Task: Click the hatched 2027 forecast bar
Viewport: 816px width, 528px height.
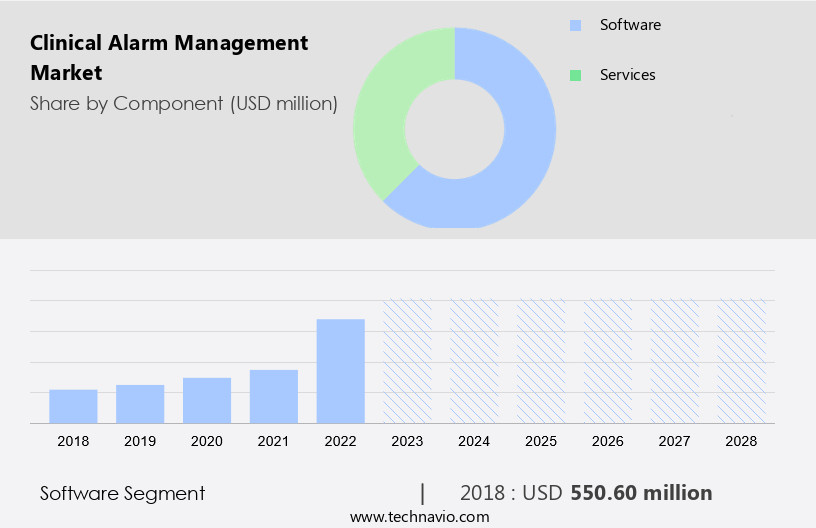Action: click(x=675, y=361)
